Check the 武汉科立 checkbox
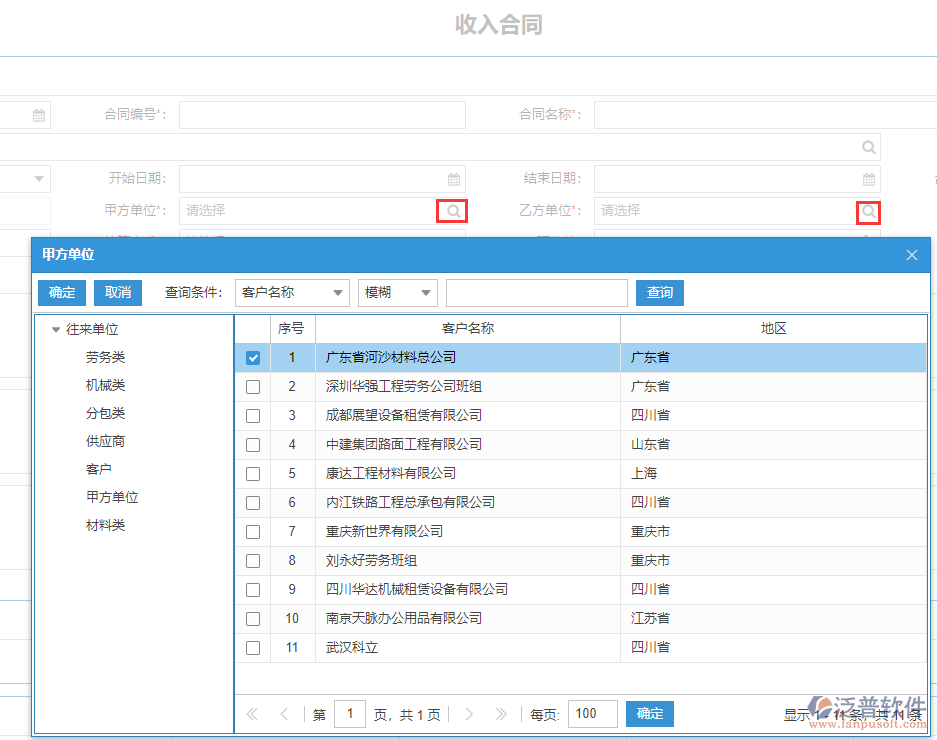This screenshot has width=937, height=740. [x=253, y=647]
